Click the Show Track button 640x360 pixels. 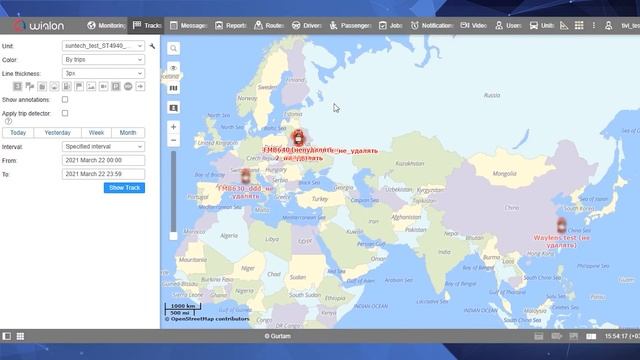click(x=124, y=188)
